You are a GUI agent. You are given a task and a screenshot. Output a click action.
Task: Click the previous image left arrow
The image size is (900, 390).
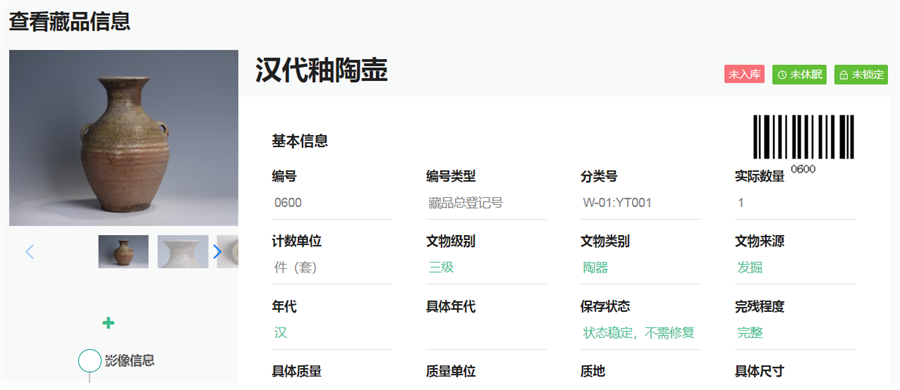click(30, 252)
